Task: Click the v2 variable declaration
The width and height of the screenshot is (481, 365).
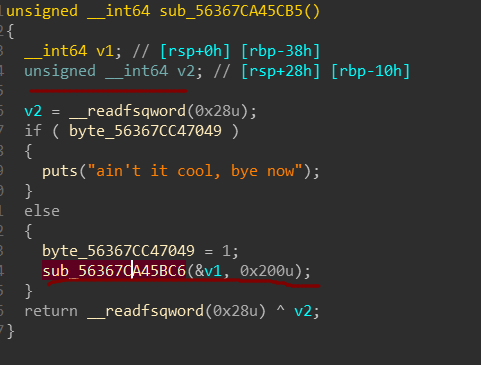Action: (x=186, y=71)
